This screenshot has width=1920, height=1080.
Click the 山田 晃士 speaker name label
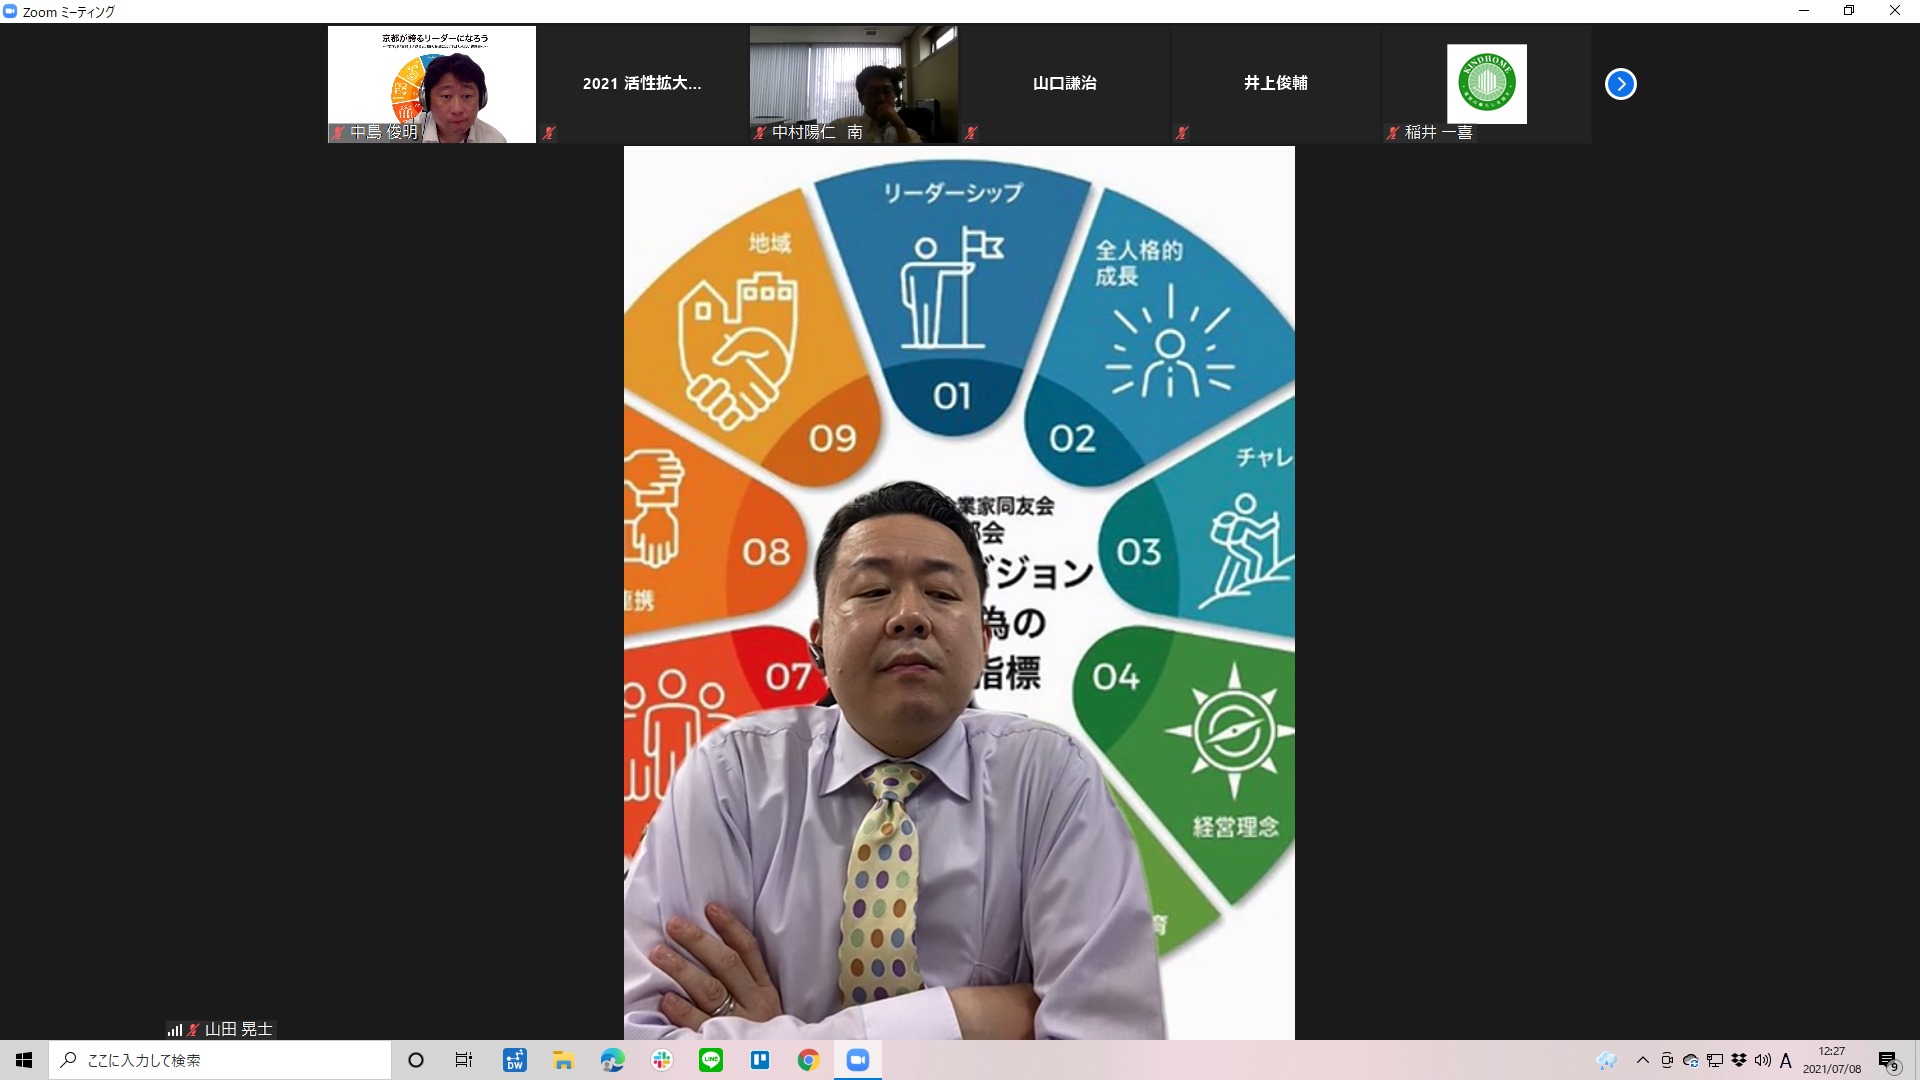coord(238,1029)
